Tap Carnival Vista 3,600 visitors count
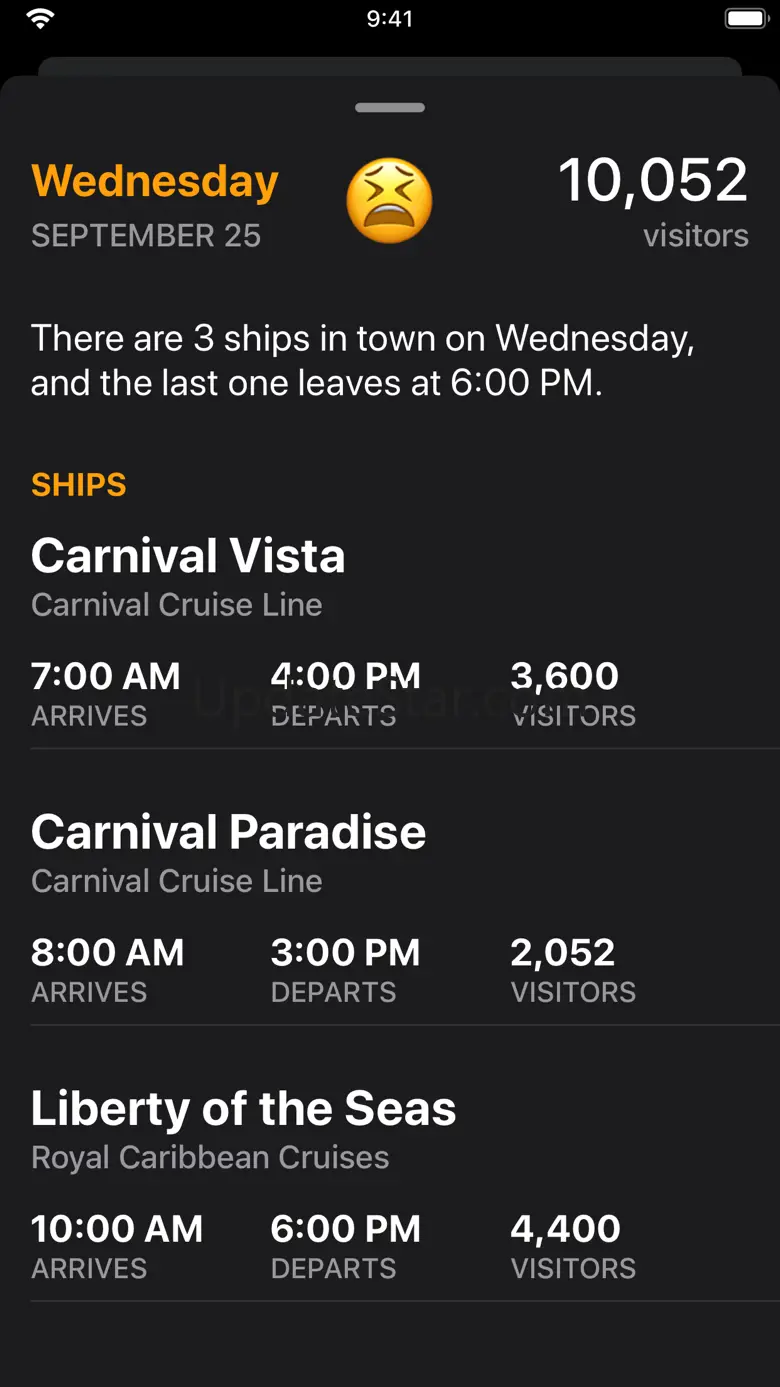This screenshot has height=1387, width=780. tap(565, 677)
